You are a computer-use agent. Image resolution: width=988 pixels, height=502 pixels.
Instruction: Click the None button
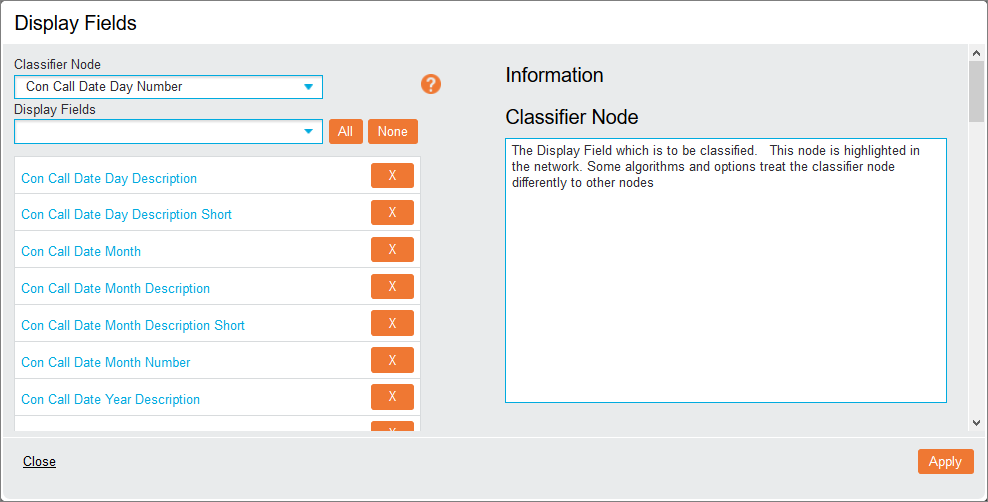393,132
